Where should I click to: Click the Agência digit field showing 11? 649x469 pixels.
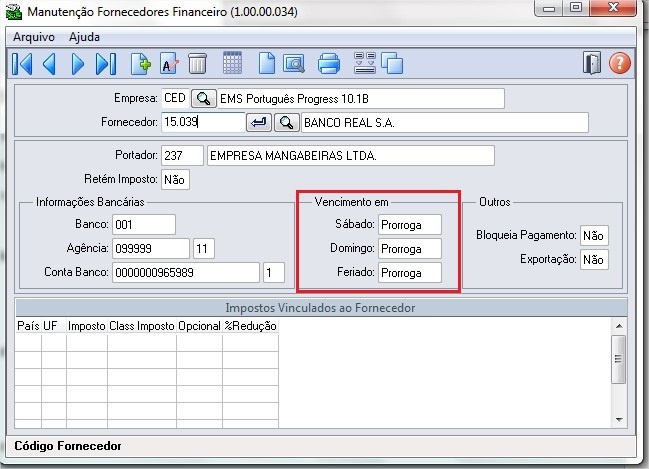204,249
